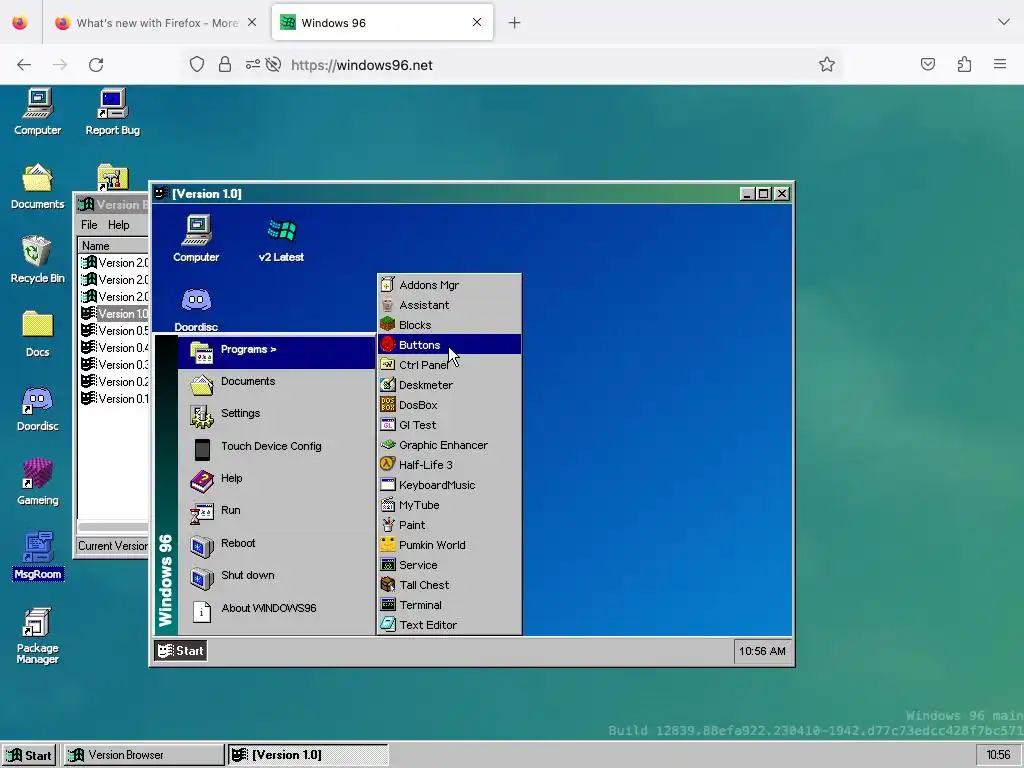Launch Assistant from Programs submenu
This screenshot has width=1024, height=768.
pos(449,305)
